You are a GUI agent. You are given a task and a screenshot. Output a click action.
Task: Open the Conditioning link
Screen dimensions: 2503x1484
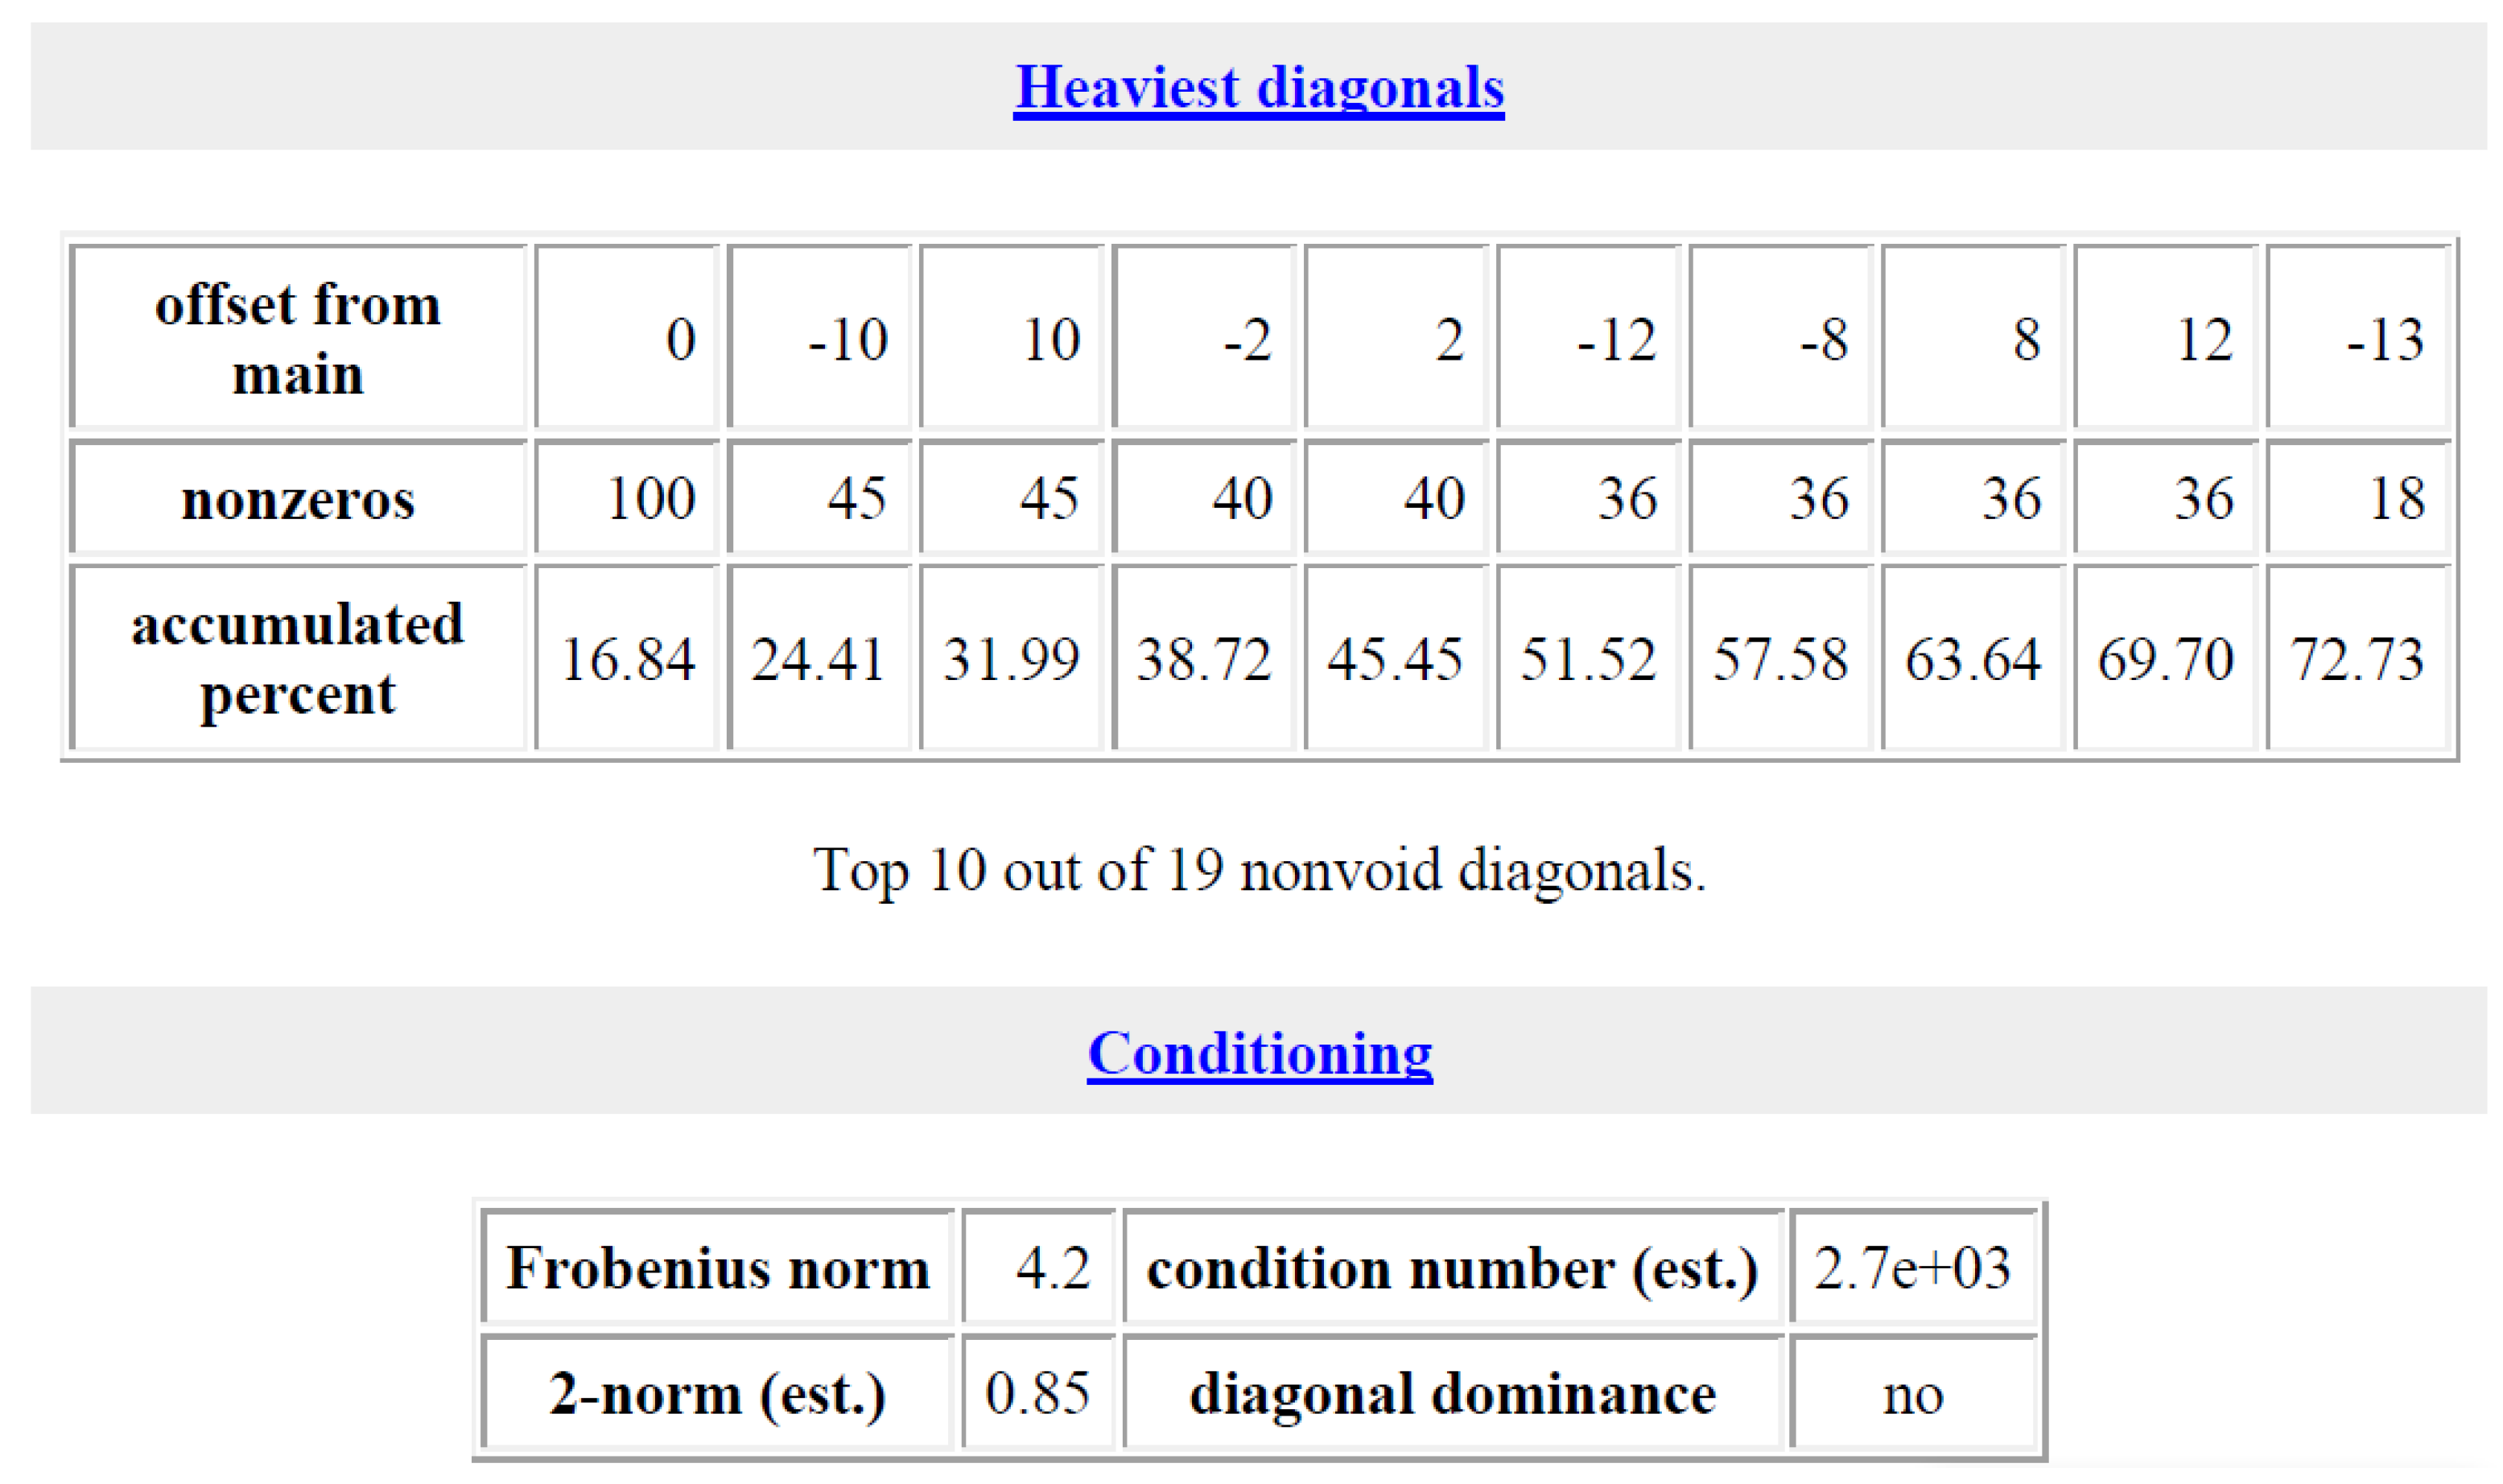tap(1259, 1053)
